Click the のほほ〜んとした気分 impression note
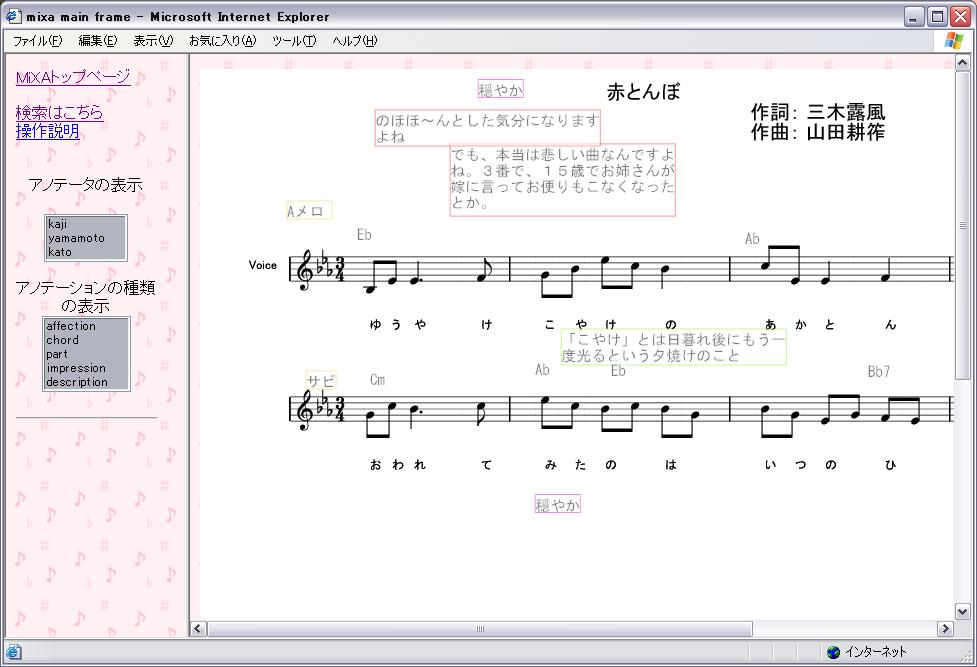Screen dimensions: 977x667 point(488,128)
